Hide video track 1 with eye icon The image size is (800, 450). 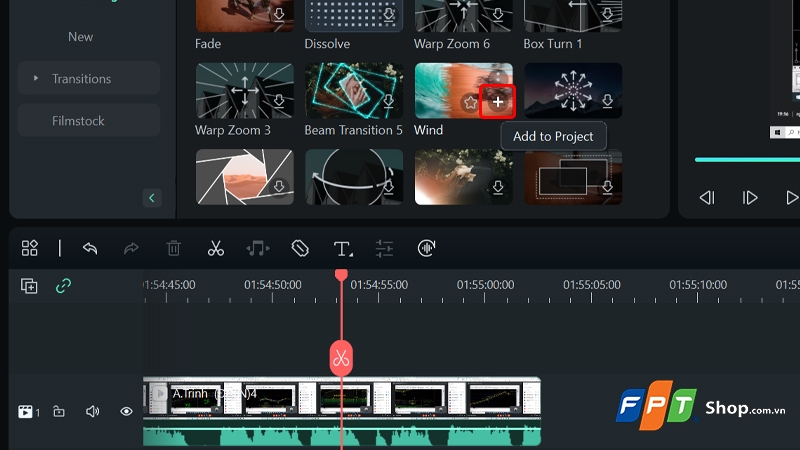tap(127, 411)
